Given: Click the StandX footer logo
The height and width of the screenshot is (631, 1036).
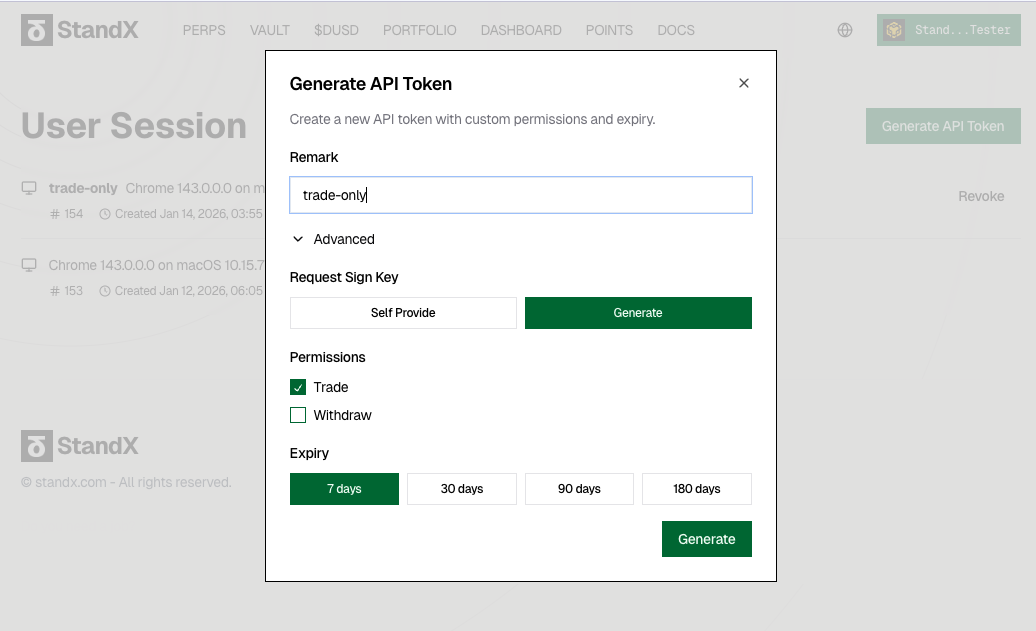Looking at the screenshot, I should (80, 446).
